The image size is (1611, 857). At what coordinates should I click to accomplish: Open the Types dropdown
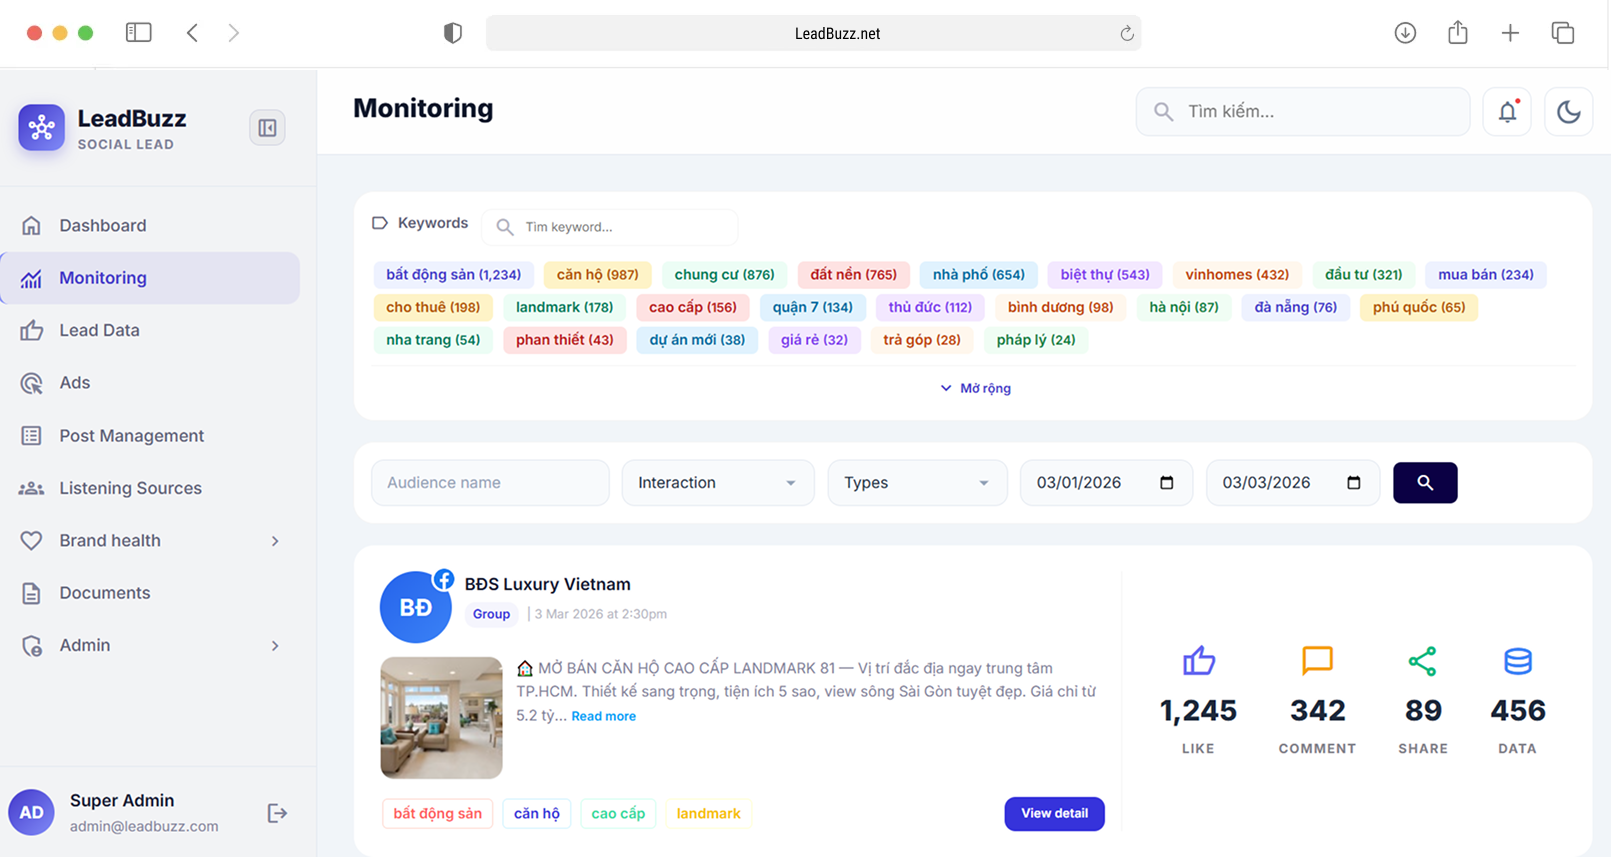tap(916, 483)
